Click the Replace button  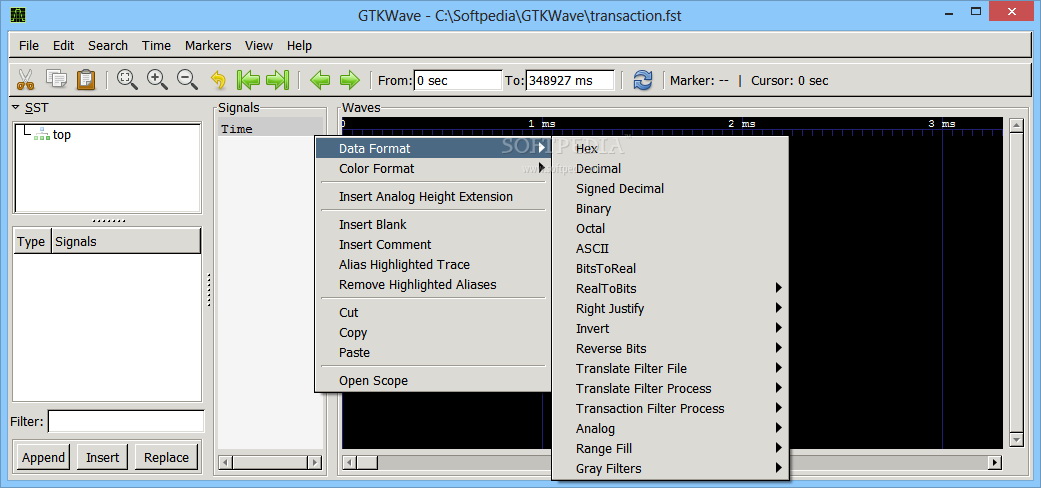167,457
